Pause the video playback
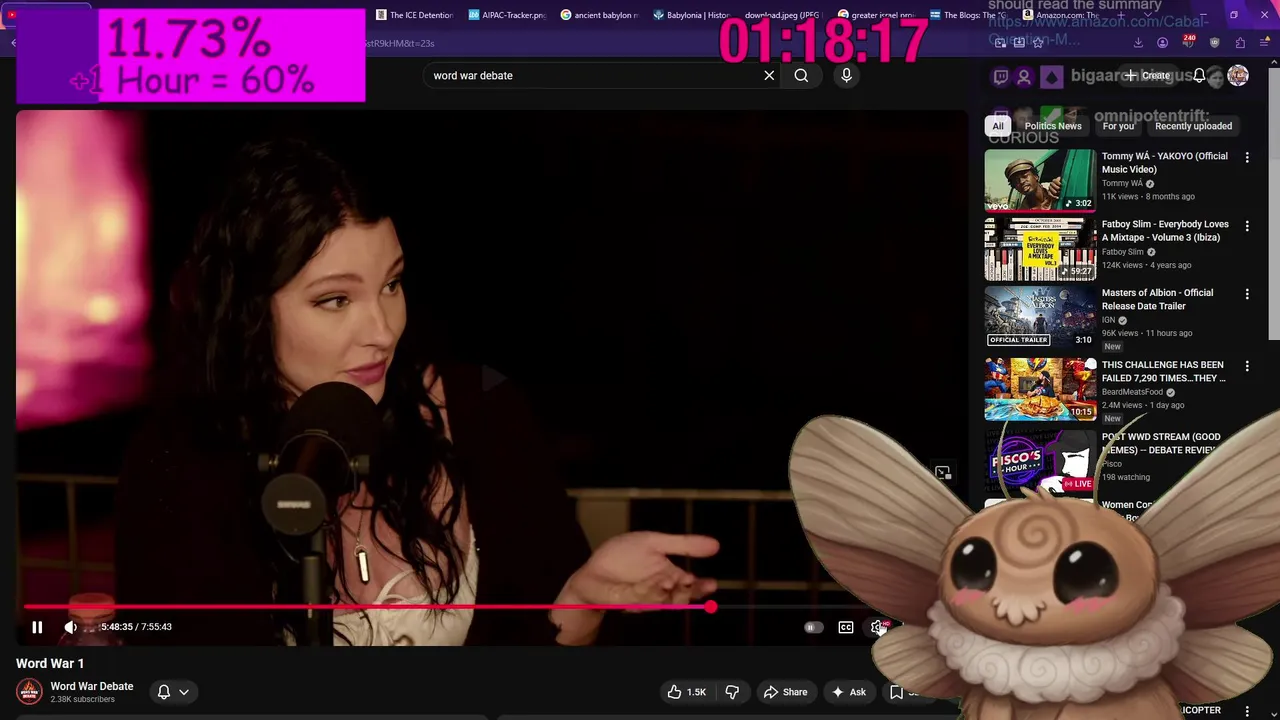The height and width of the screenshot is (720, 1280). tap(37, 627)
